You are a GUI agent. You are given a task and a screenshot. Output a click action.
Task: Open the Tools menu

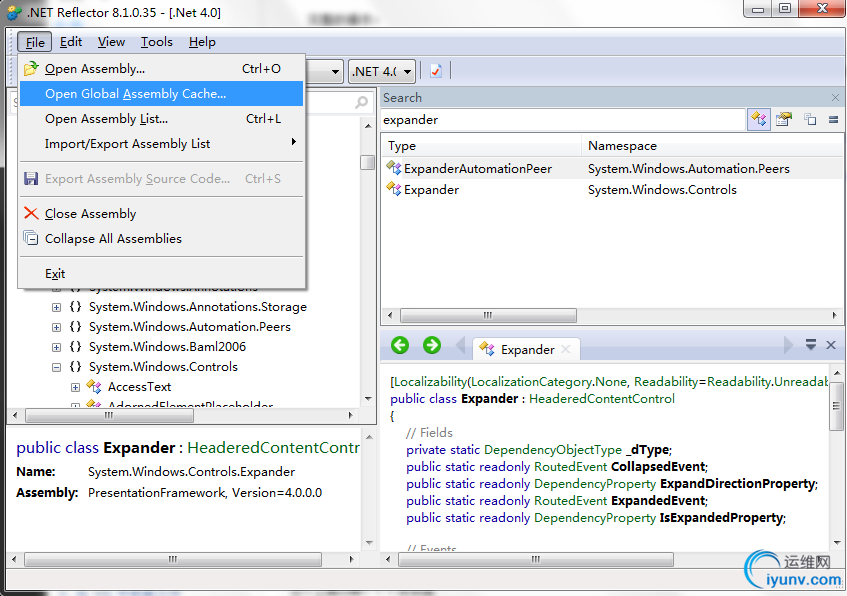pyautogui.click(x=156, y=42)
